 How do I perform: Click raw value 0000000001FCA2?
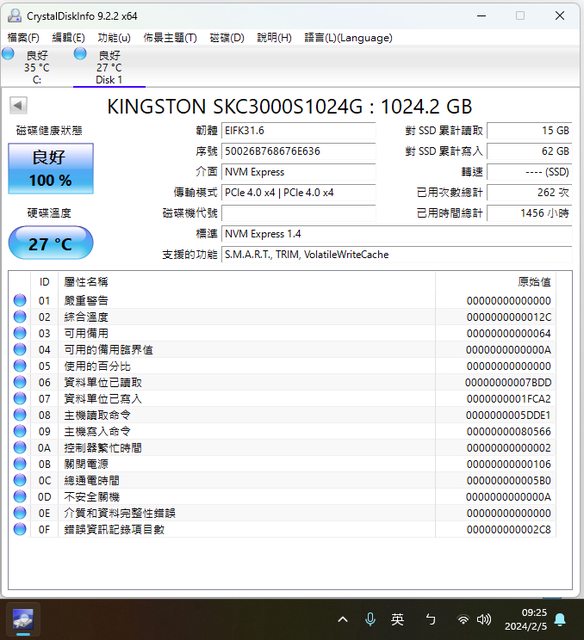[509, 399]
